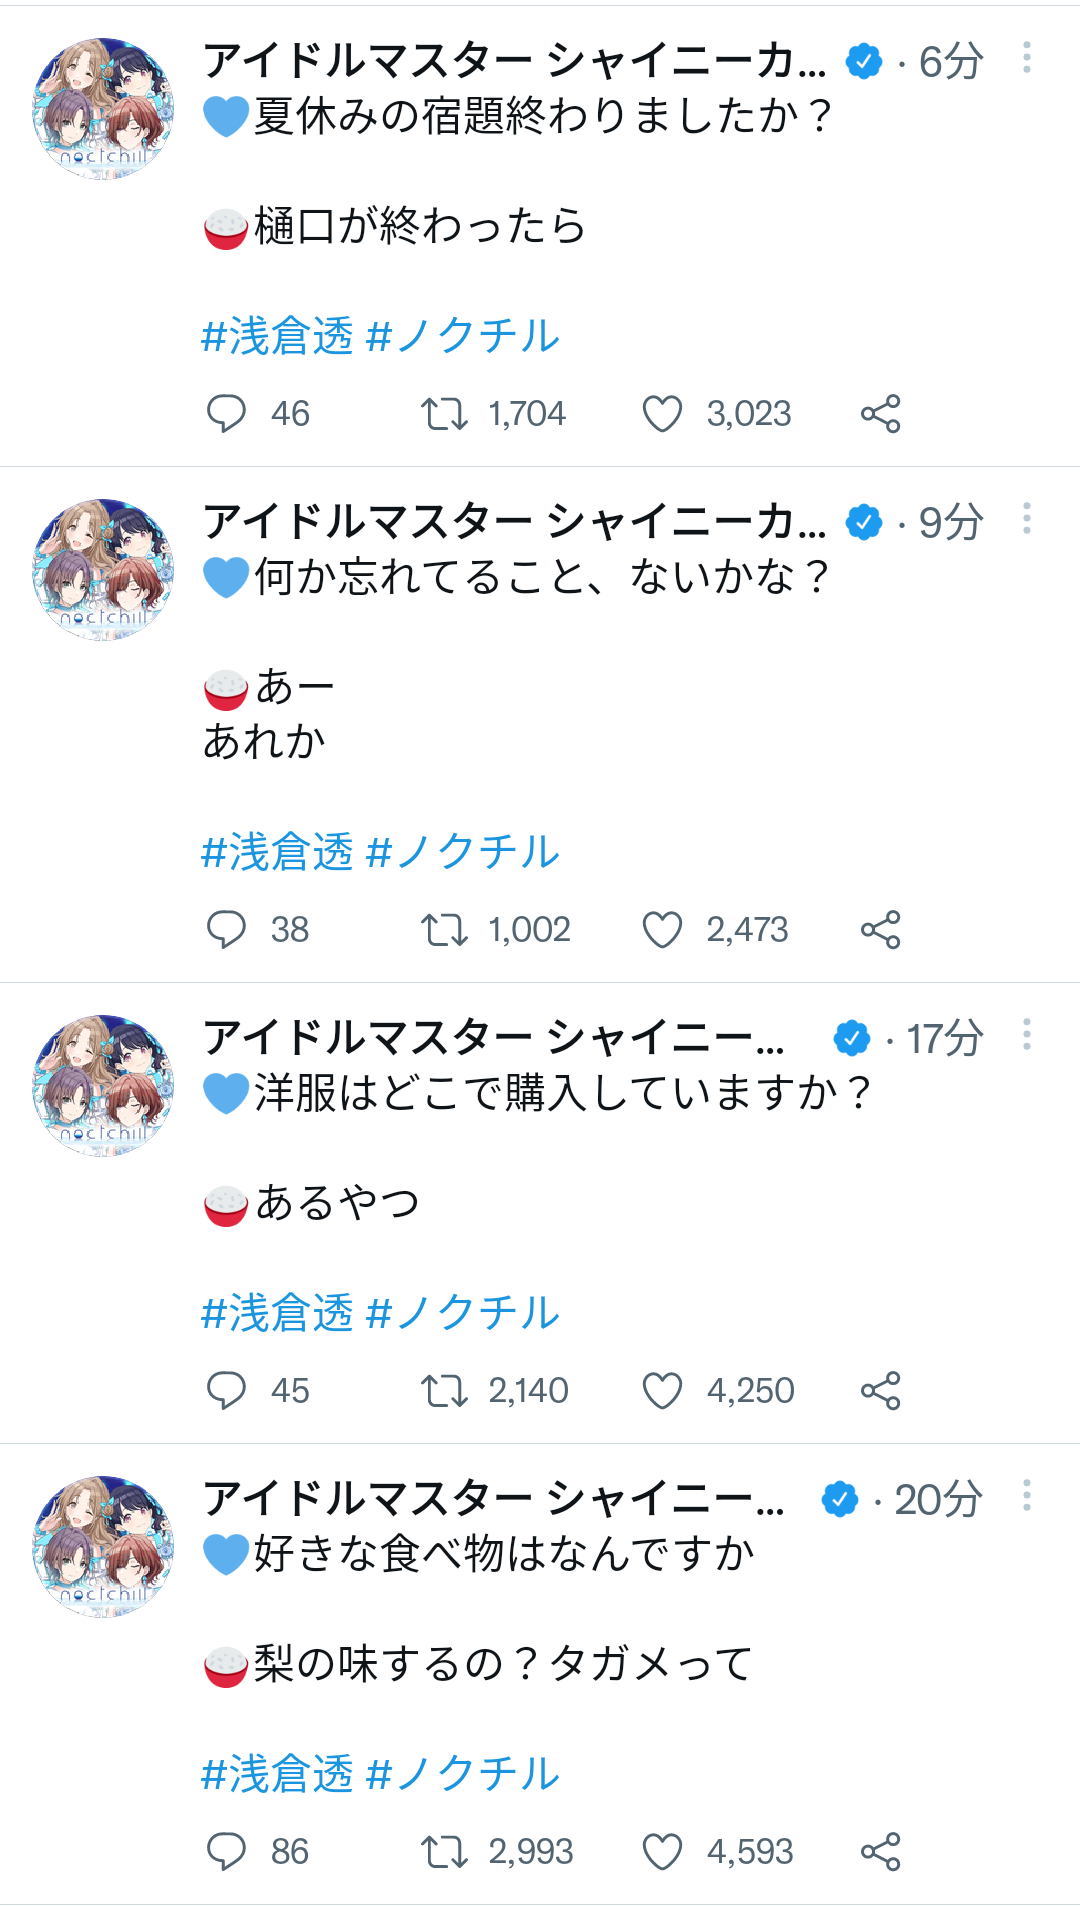The width and height of the screenshot is (1080, 1906).
Task: Reply to the 6分 tweet
Action: (x=226, y=413)
